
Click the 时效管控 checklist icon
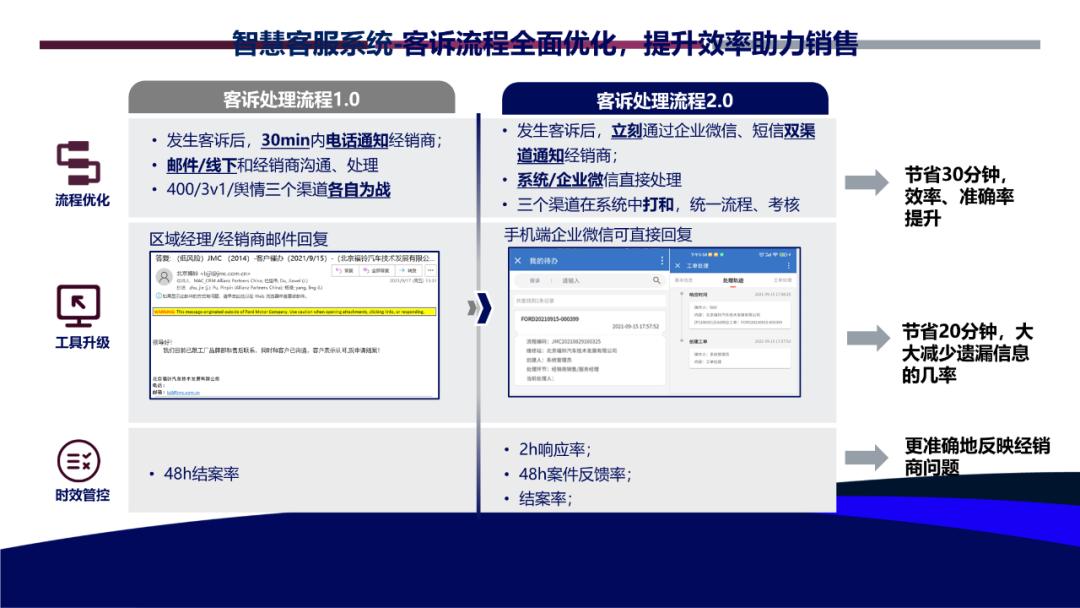[78, 461]
